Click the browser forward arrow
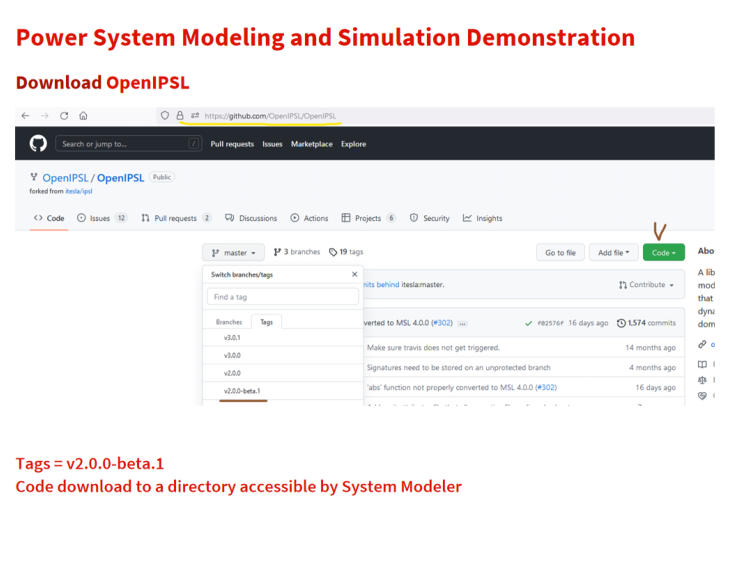This screenshot has width=750, height=562. click(45, 116)
